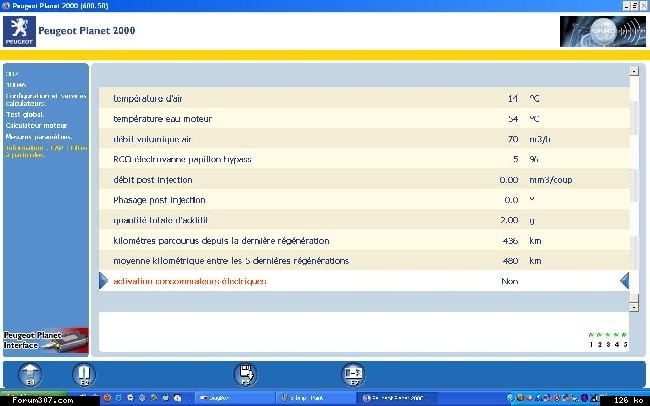Screen dimensions: 650x406
Task: Click the left-pointing arrow on the selected row
Action: tap(624, 281)
